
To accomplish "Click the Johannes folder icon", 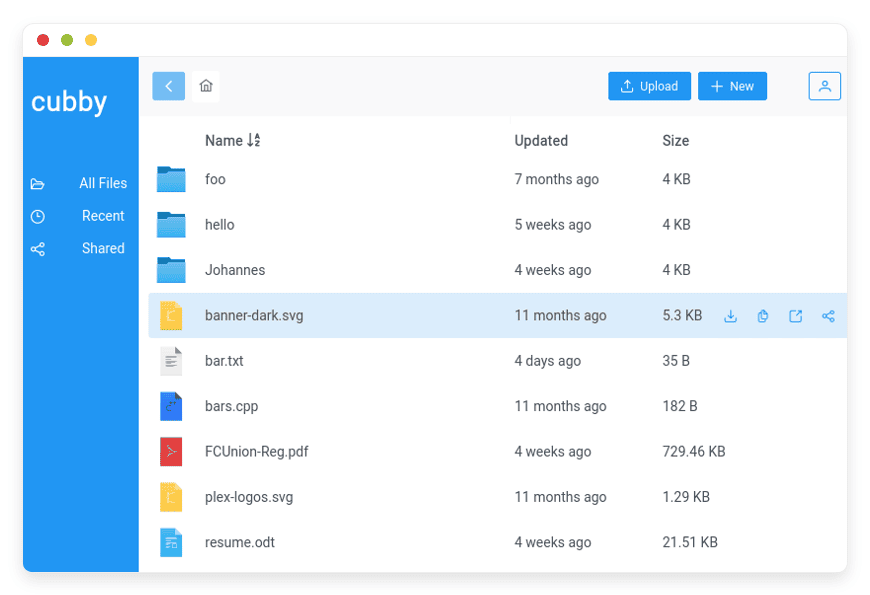I will tap(171, 270).
